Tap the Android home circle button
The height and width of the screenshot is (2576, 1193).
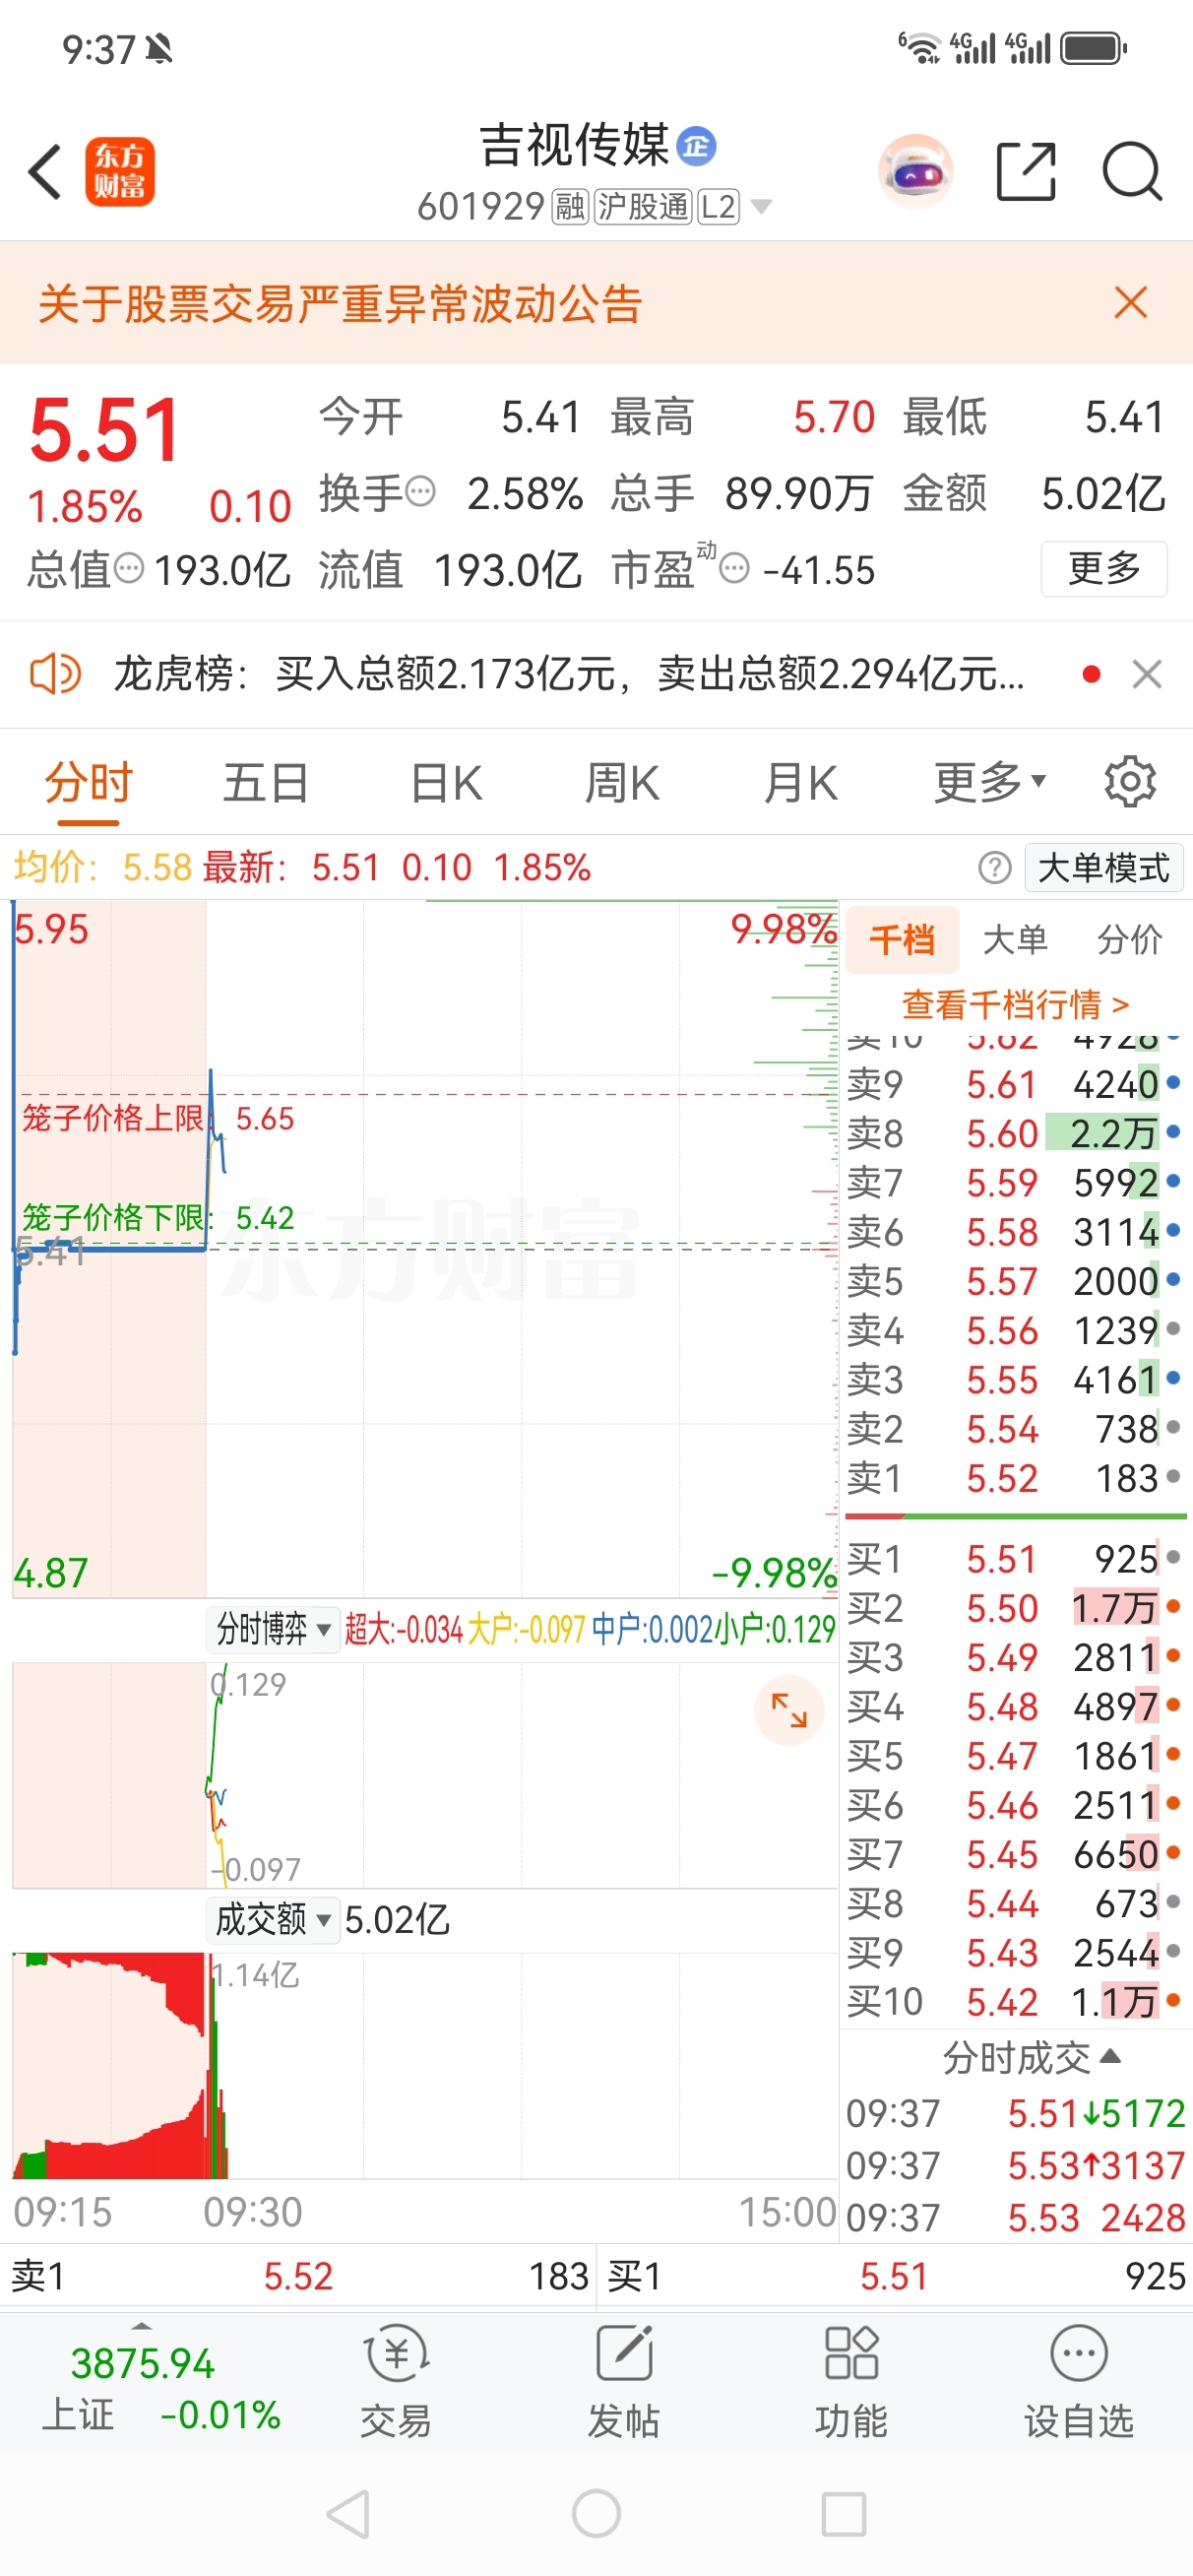[596, 2514]
